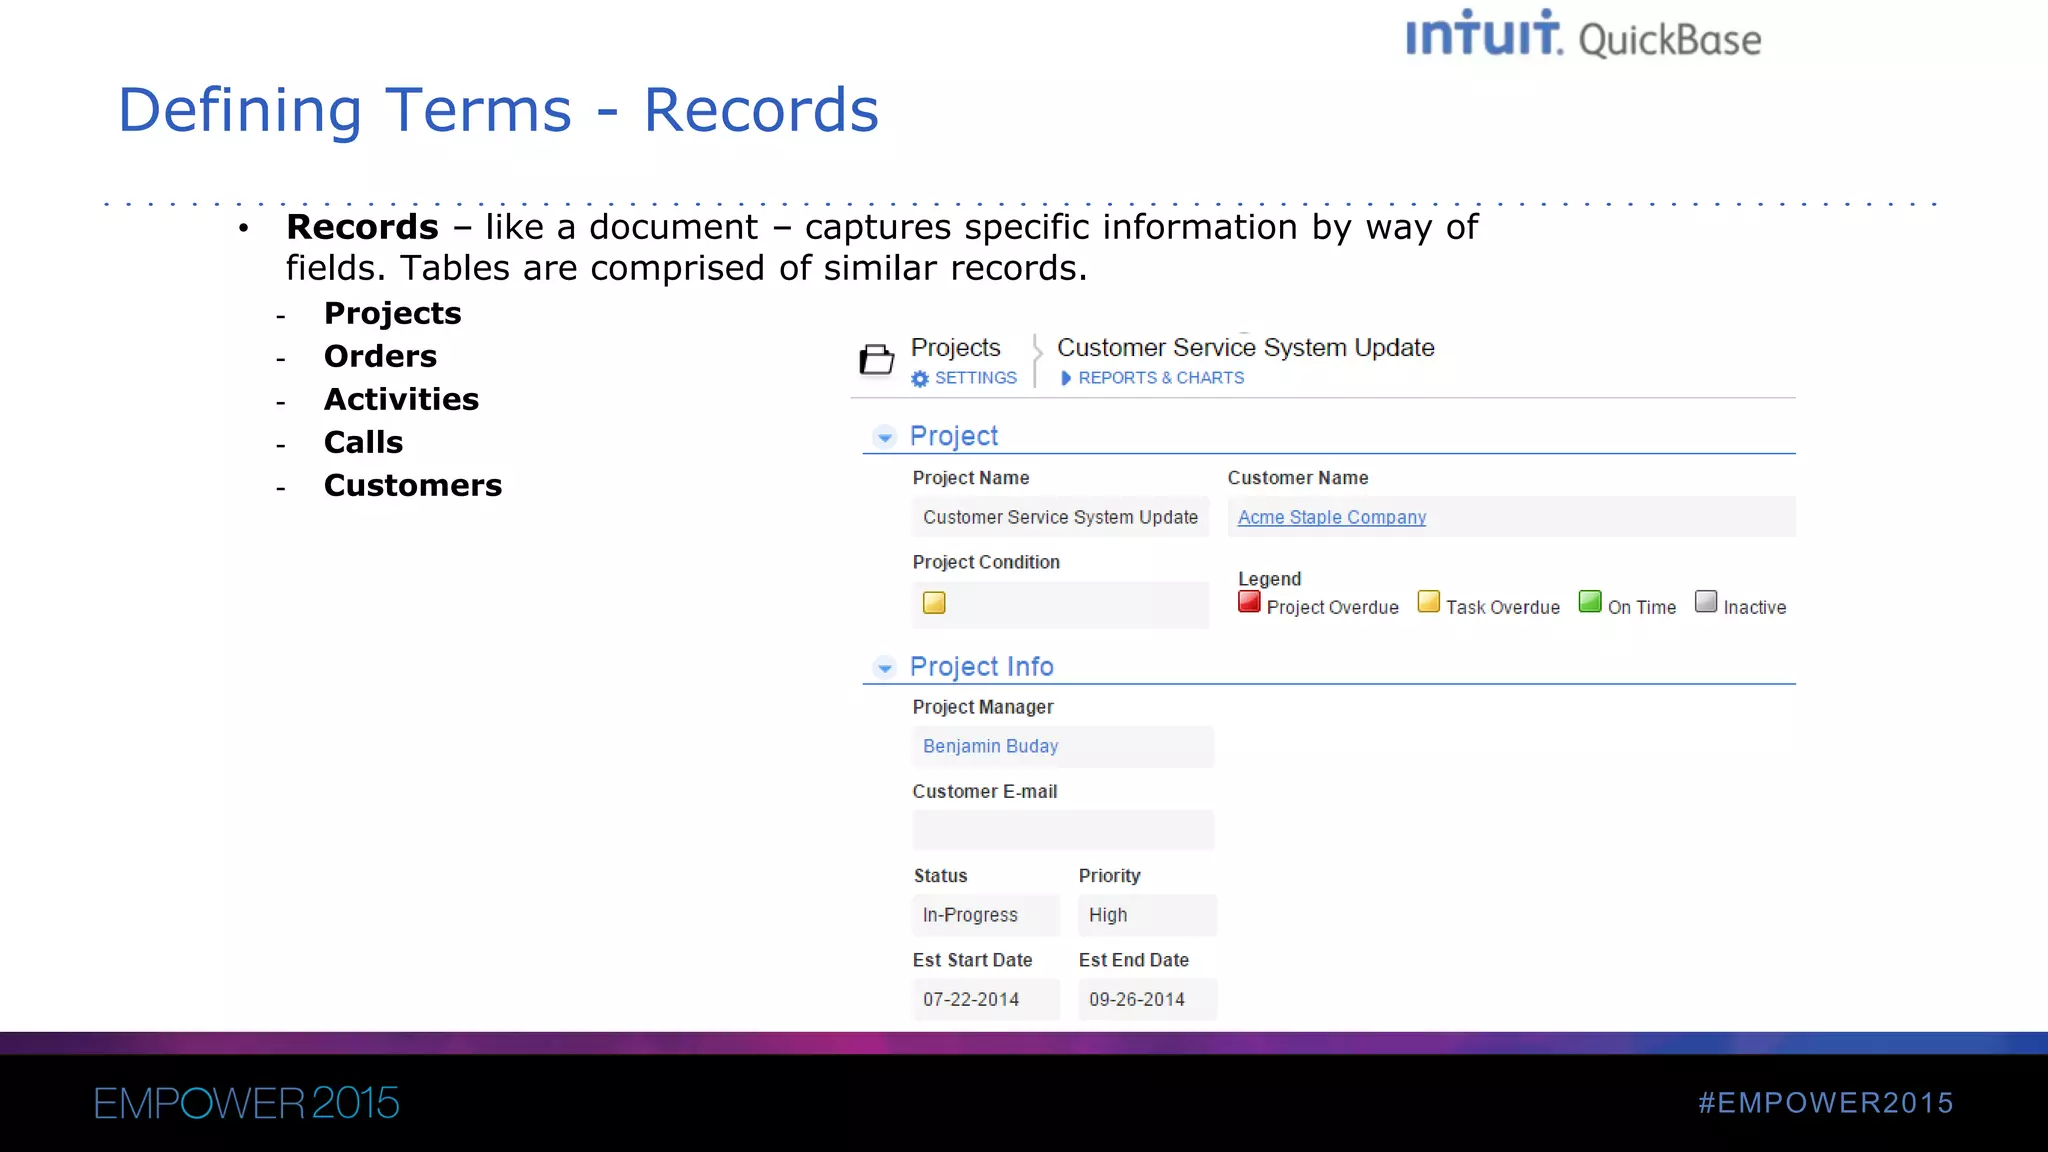Screen dimensions: 2048x1152
Task: Collapse the Project section
Action: (885, 437)
